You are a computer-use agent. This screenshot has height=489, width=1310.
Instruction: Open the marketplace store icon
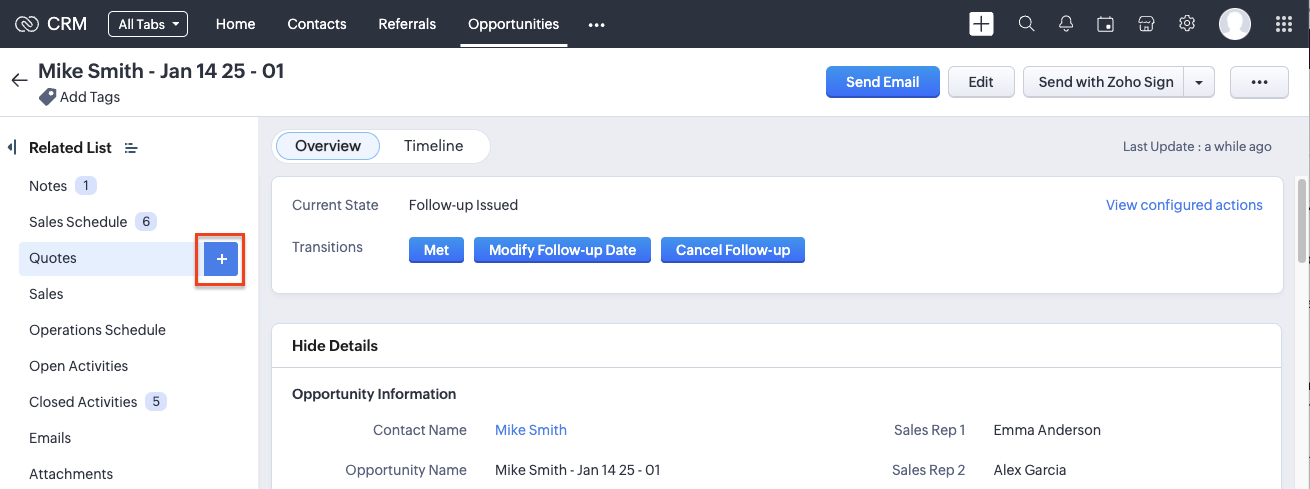(1147, 24)
